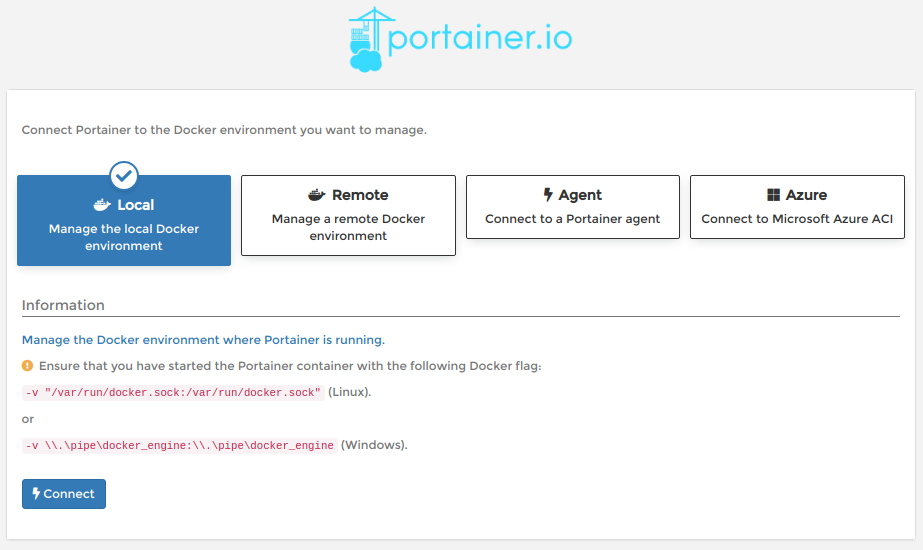923x550 pixels.
Task: Click the checkmark badge on the Local card
Action: (124, 175)
